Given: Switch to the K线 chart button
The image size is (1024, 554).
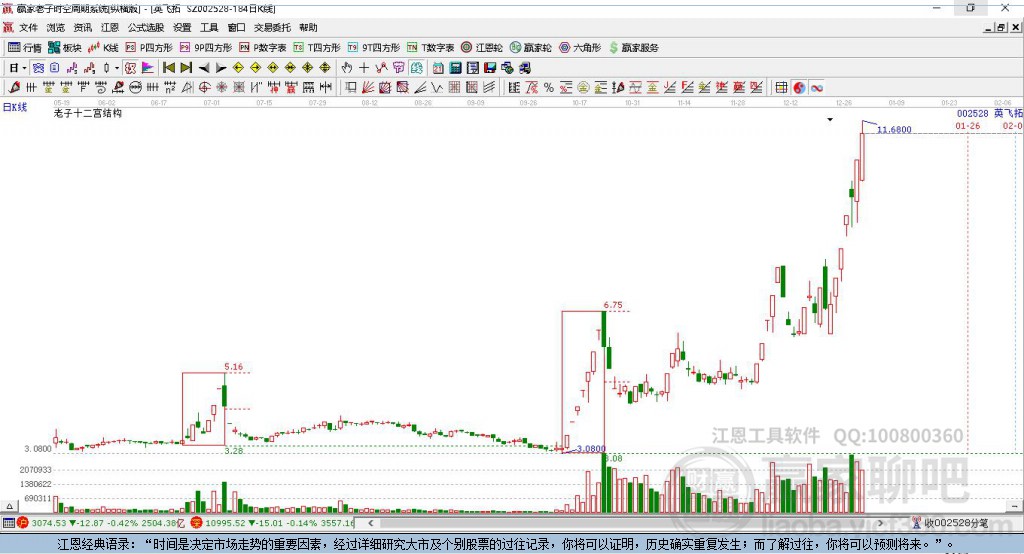Looking at the screenshot, I should tap(103, 48).
